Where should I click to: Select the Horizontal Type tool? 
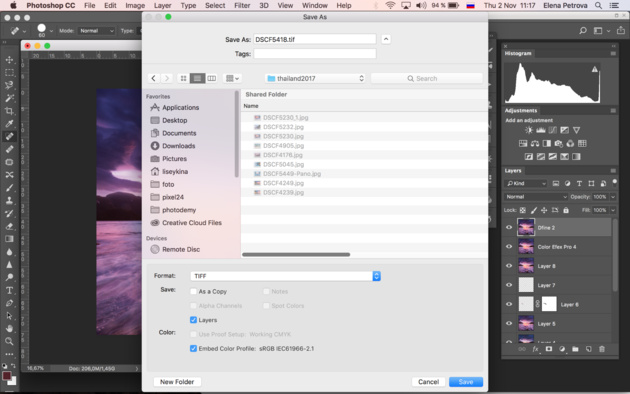[x=9, y=290]
